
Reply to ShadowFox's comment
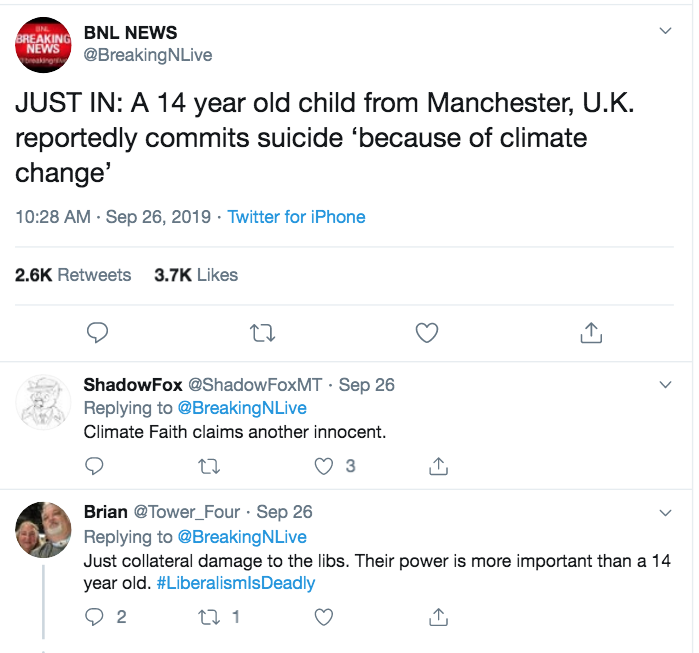pyautogui.click(x=94, y=466)
